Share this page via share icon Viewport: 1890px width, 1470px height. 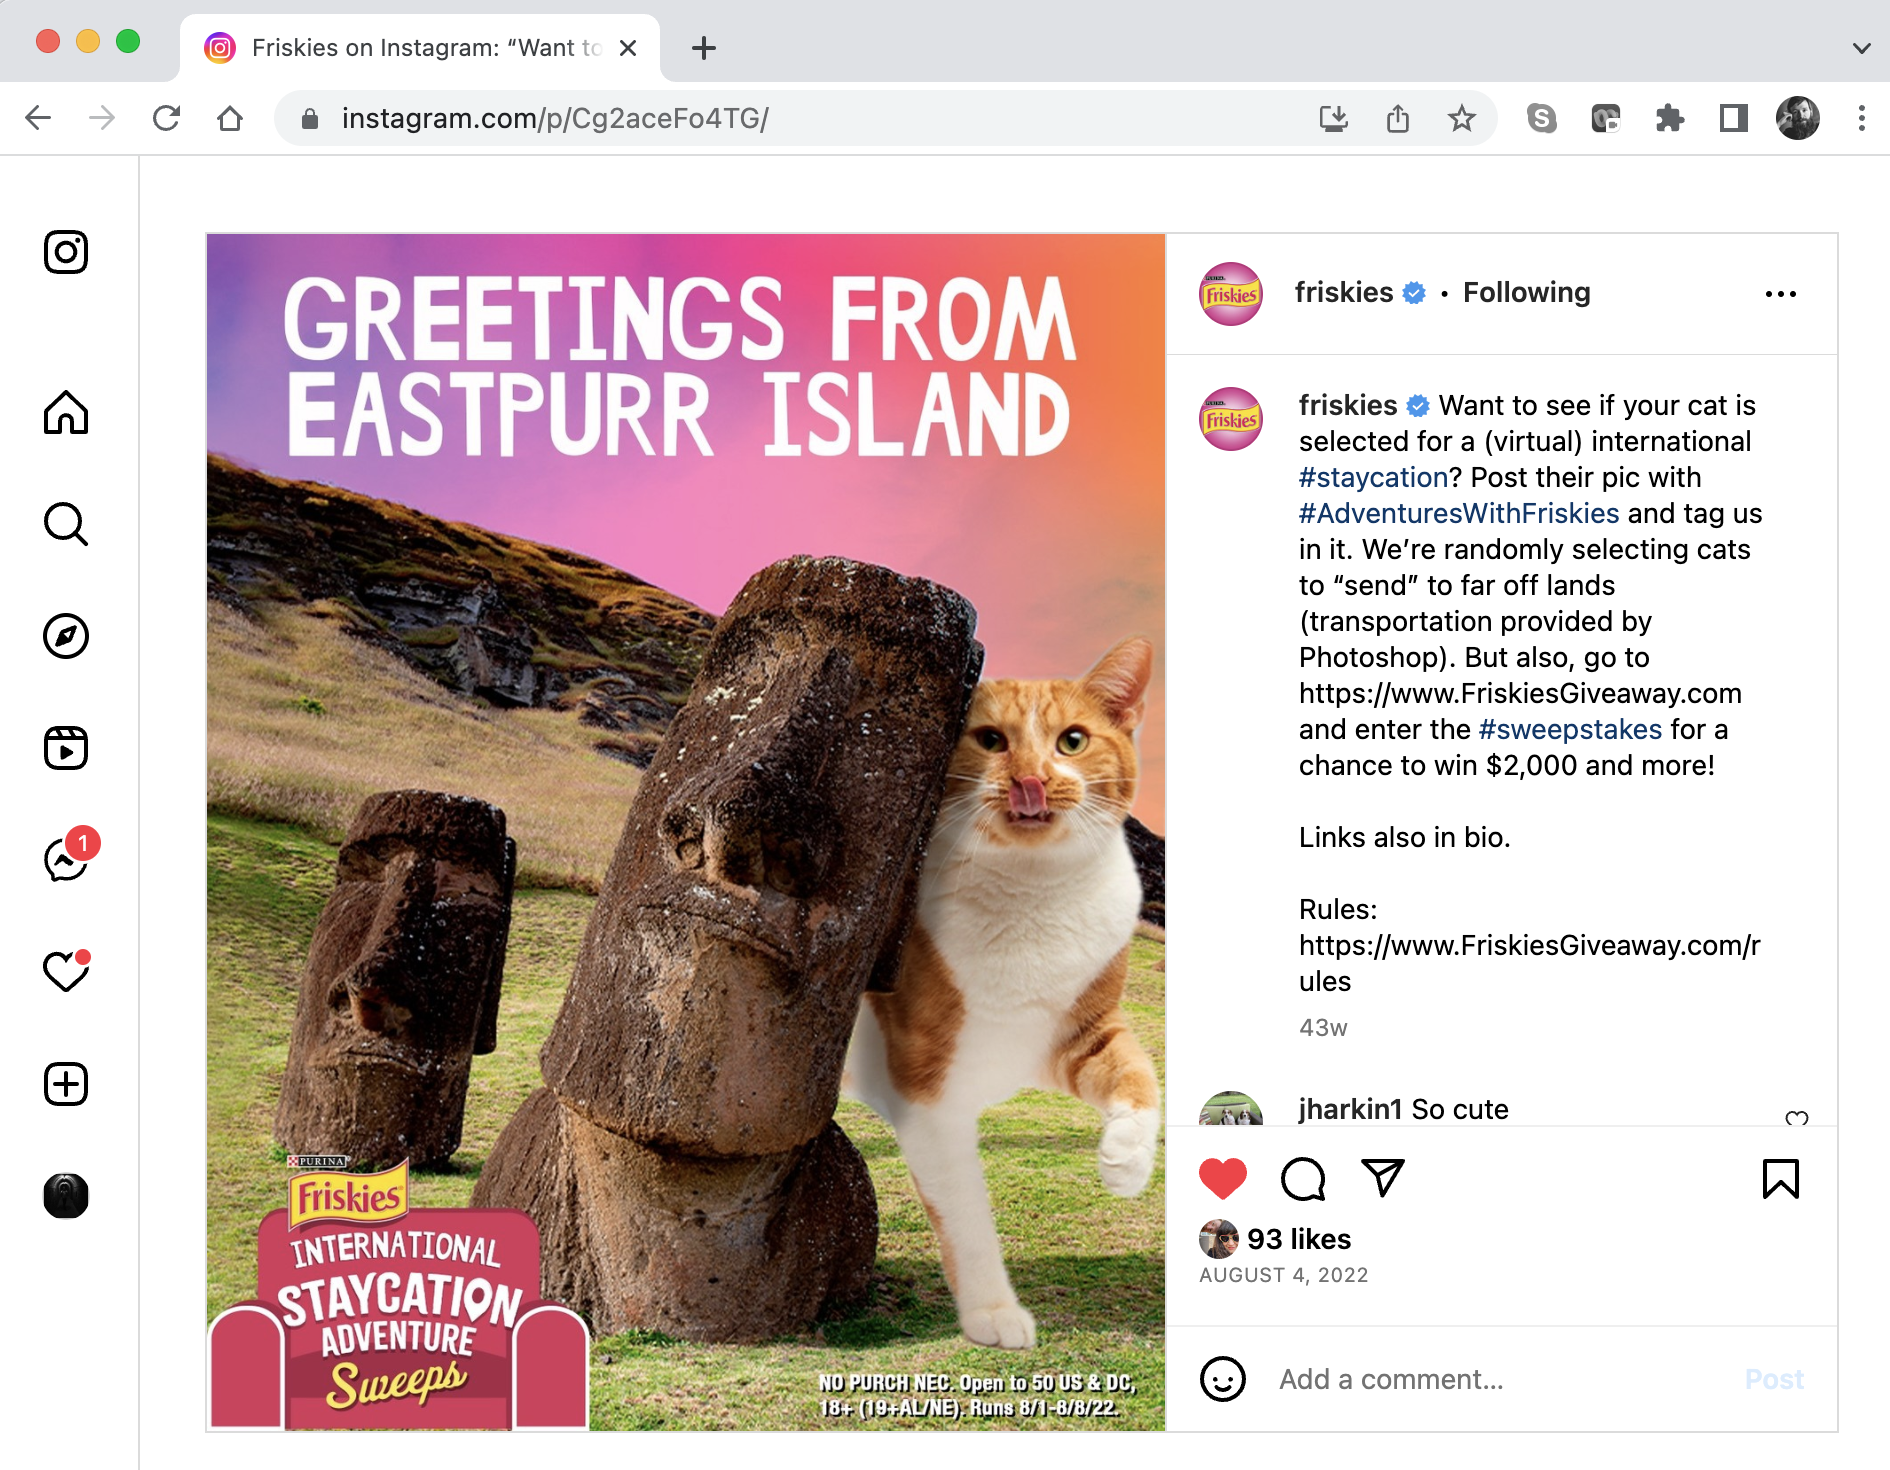click(x=1398, y=118)
